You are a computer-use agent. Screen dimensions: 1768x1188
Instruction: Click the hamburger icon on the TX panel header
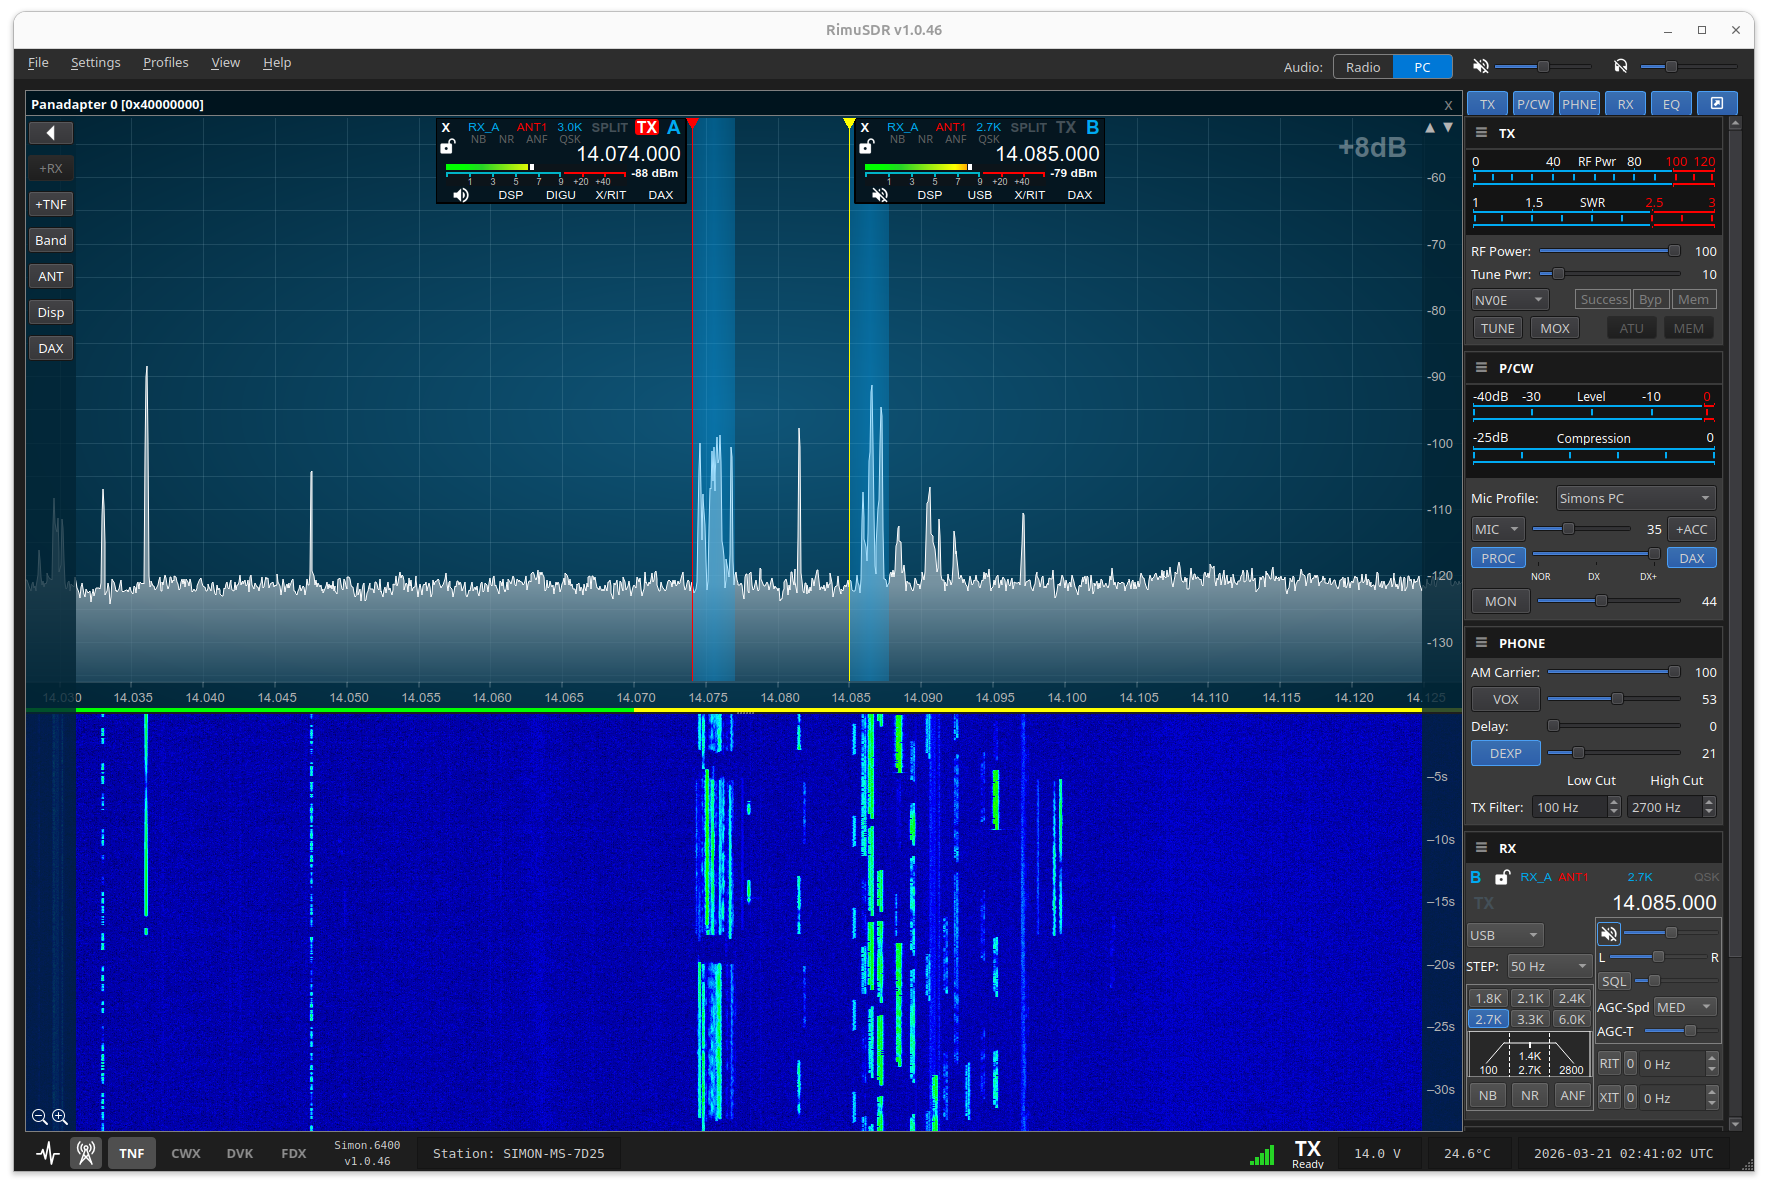pyautogui.click(x=1481, y=133)
